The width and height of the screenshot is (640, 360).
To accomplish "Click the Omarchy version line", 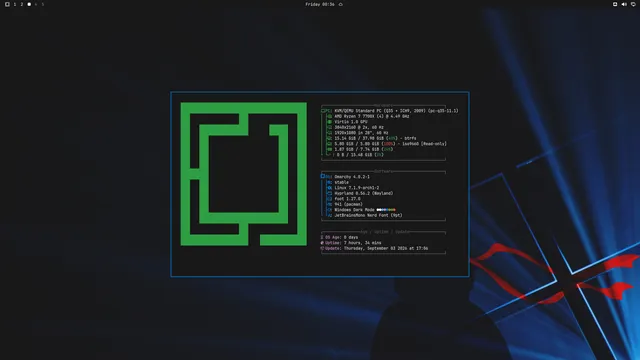I will tap(352, 177).
